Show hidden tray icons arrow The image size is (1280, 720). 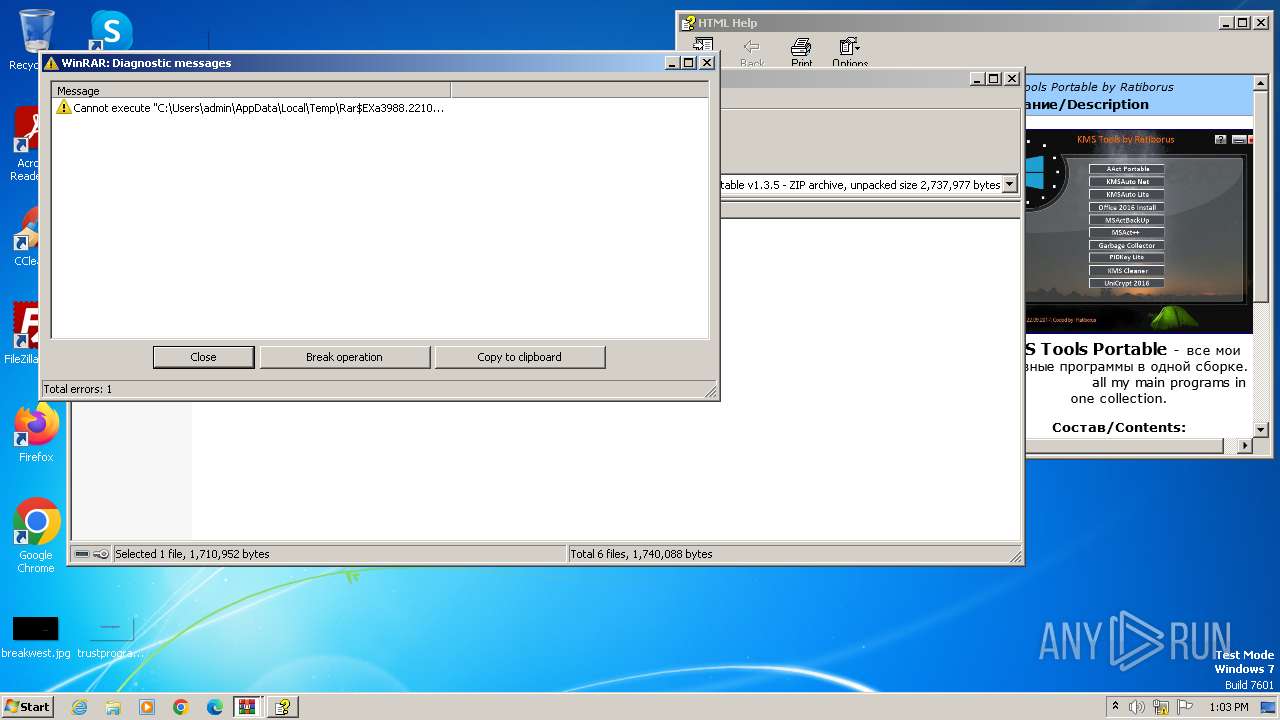pyautogui.click(x=1115, y=707)
